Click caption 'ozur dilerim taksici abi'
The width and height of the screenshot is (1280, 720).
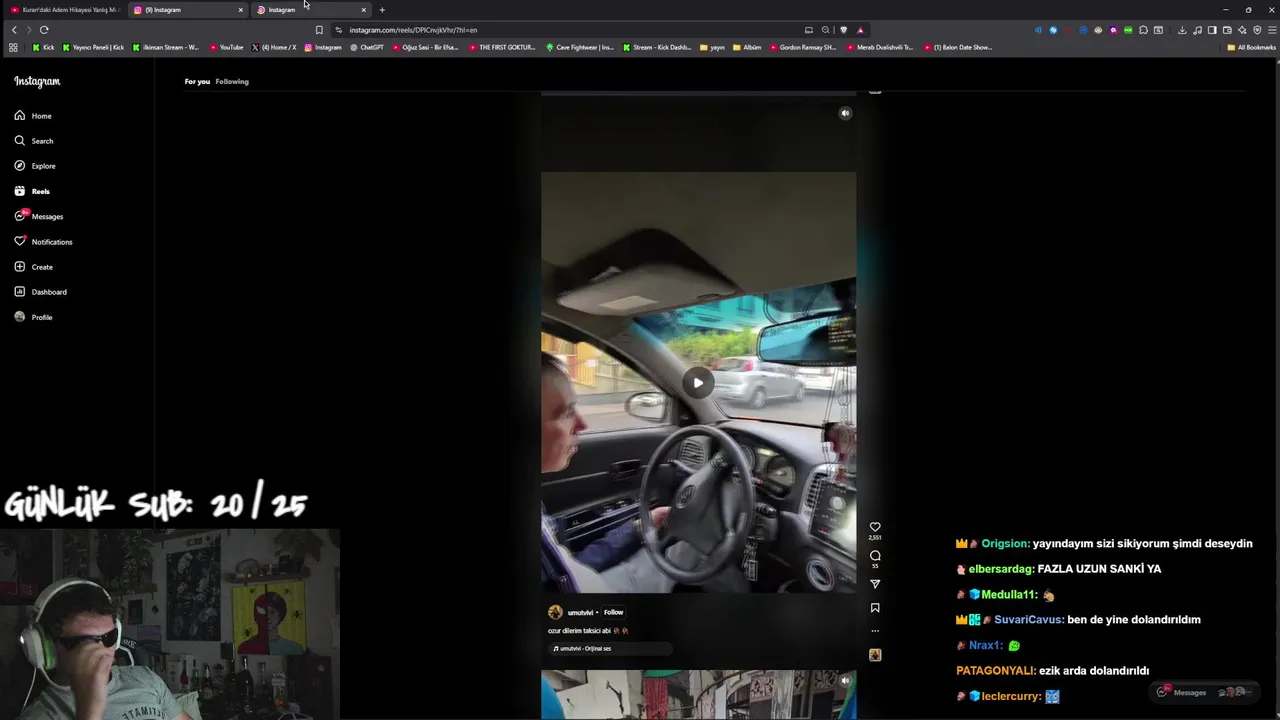pos(579,631)
